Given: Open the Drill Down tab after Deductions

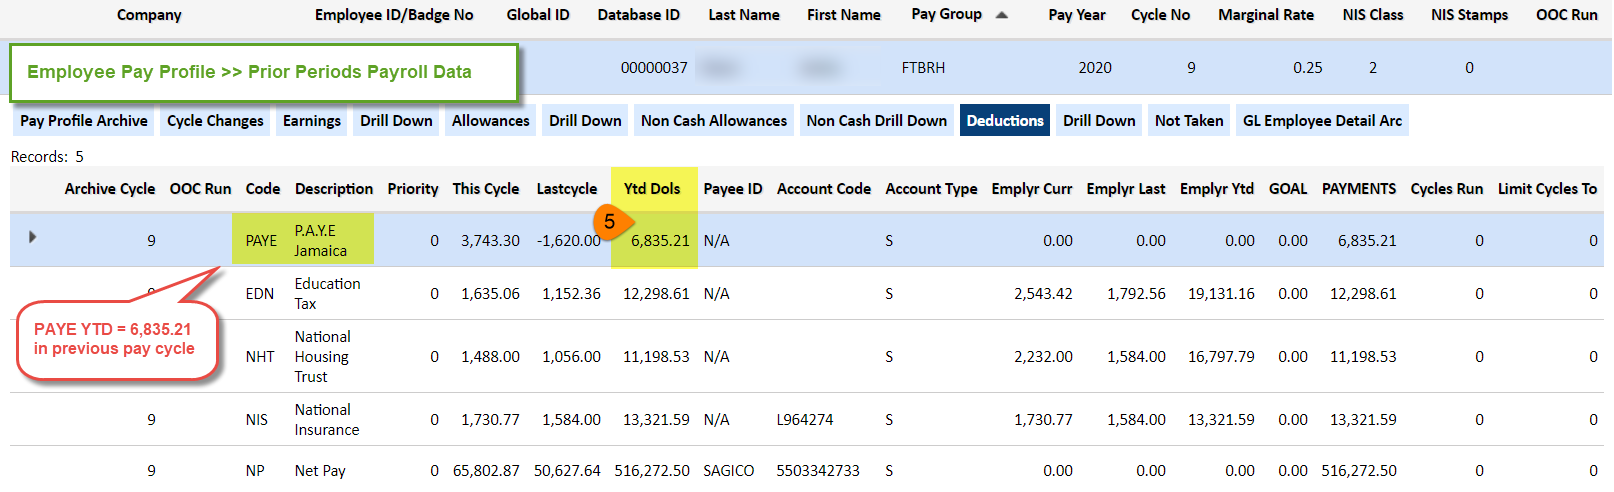Looking at the screenshot, I should 1099,121.
